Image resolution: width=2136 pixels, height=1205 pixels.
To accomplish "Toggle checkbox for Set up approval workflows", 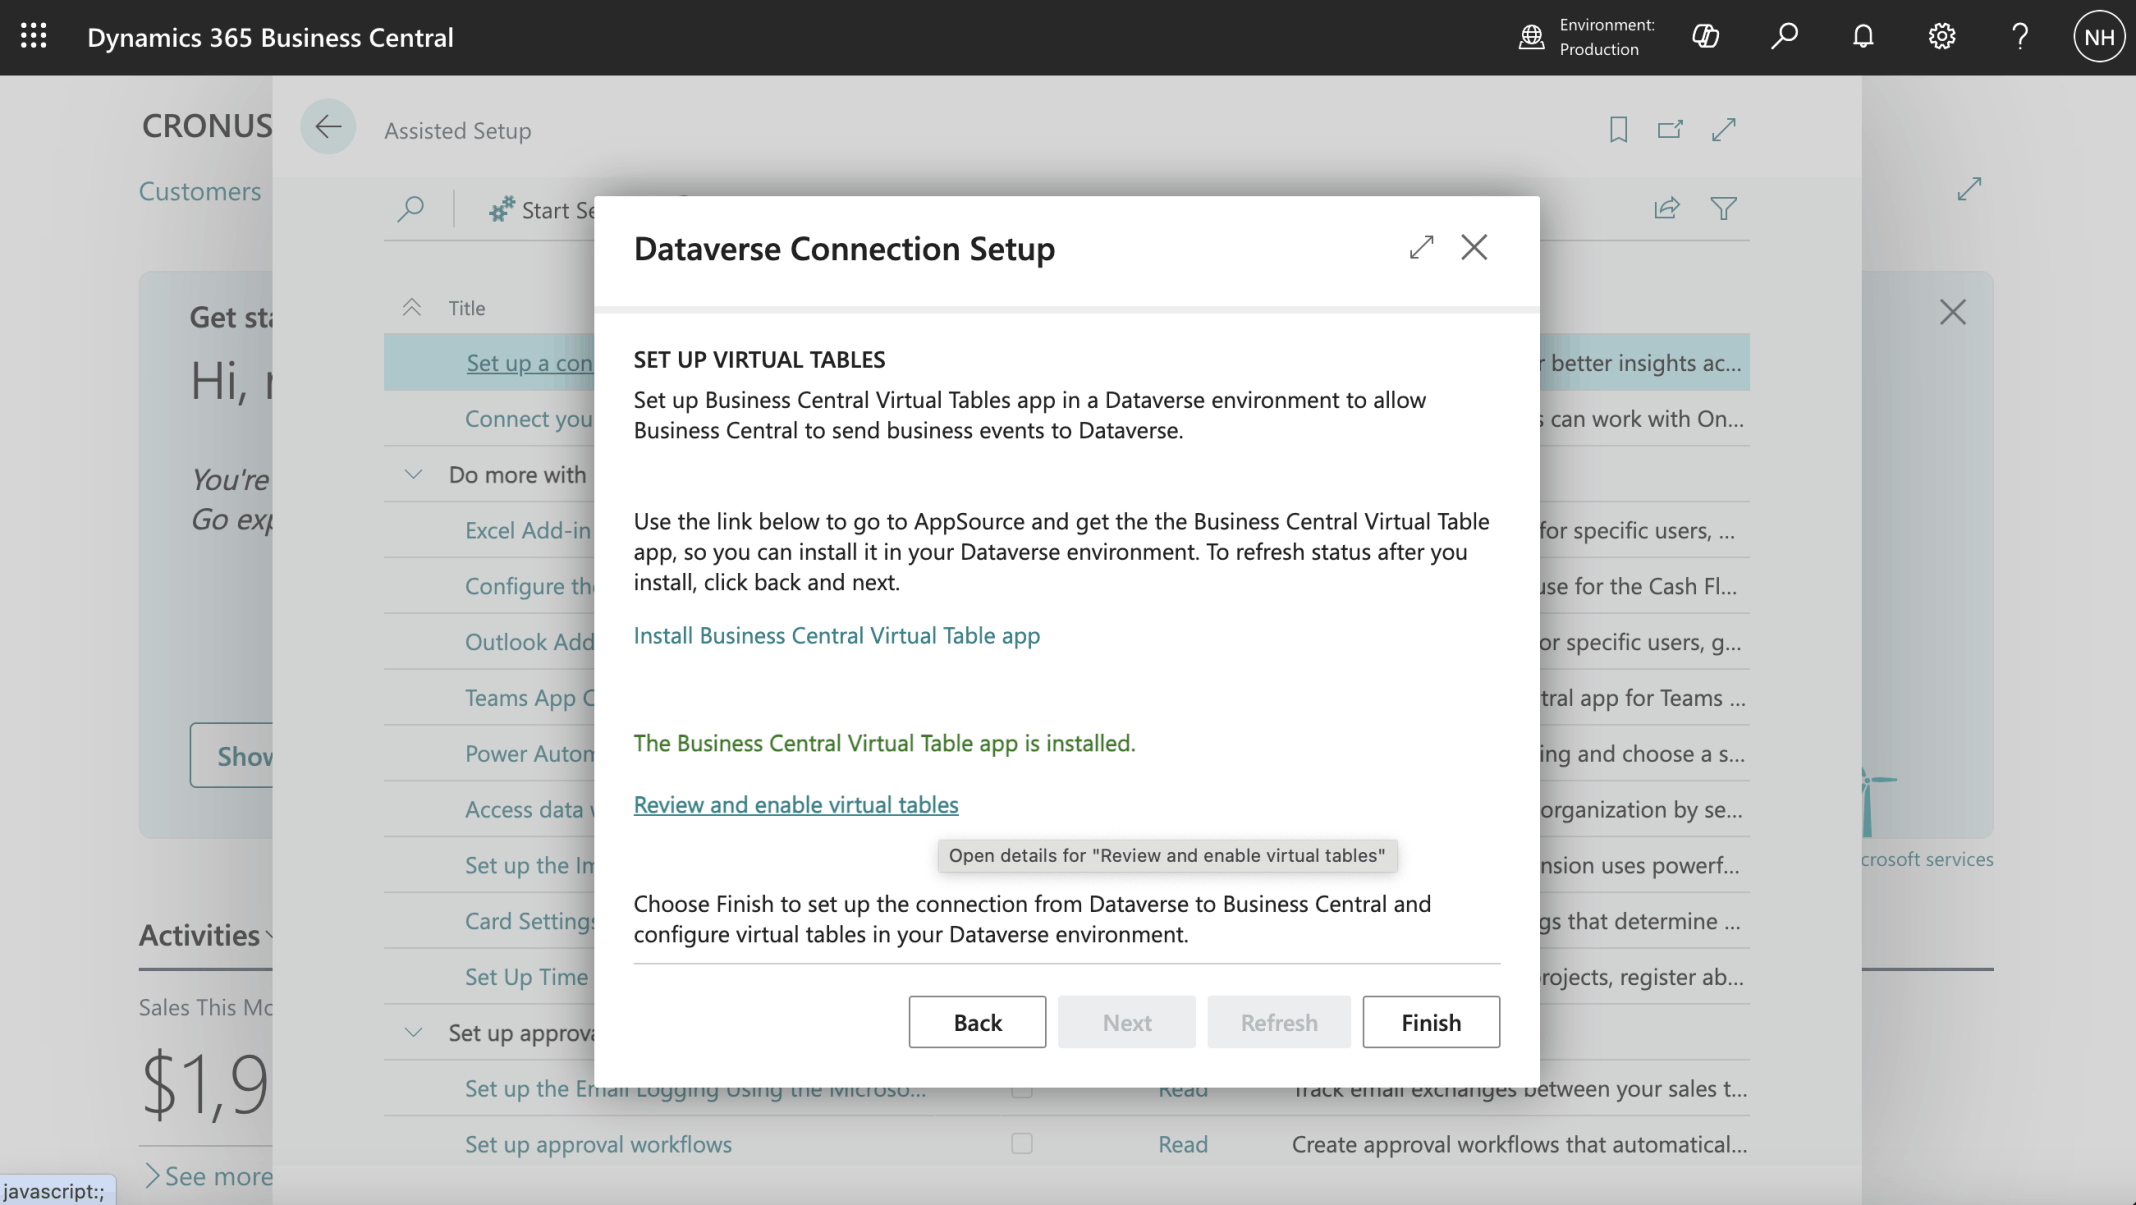I will pyautogui.click(x=1021, y=1143).
